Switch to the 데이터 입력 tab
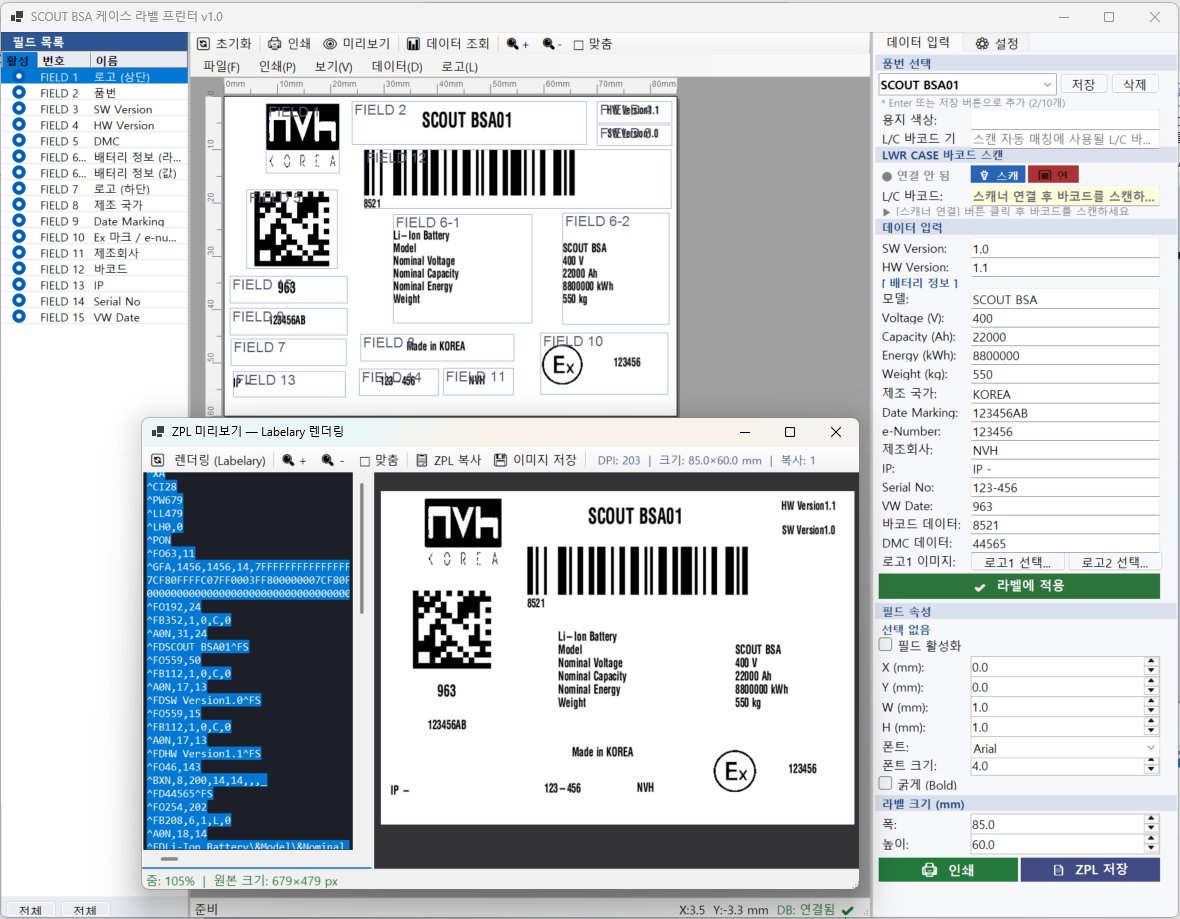The width and height of the screenshot is (1180, 919). (917, 42)
